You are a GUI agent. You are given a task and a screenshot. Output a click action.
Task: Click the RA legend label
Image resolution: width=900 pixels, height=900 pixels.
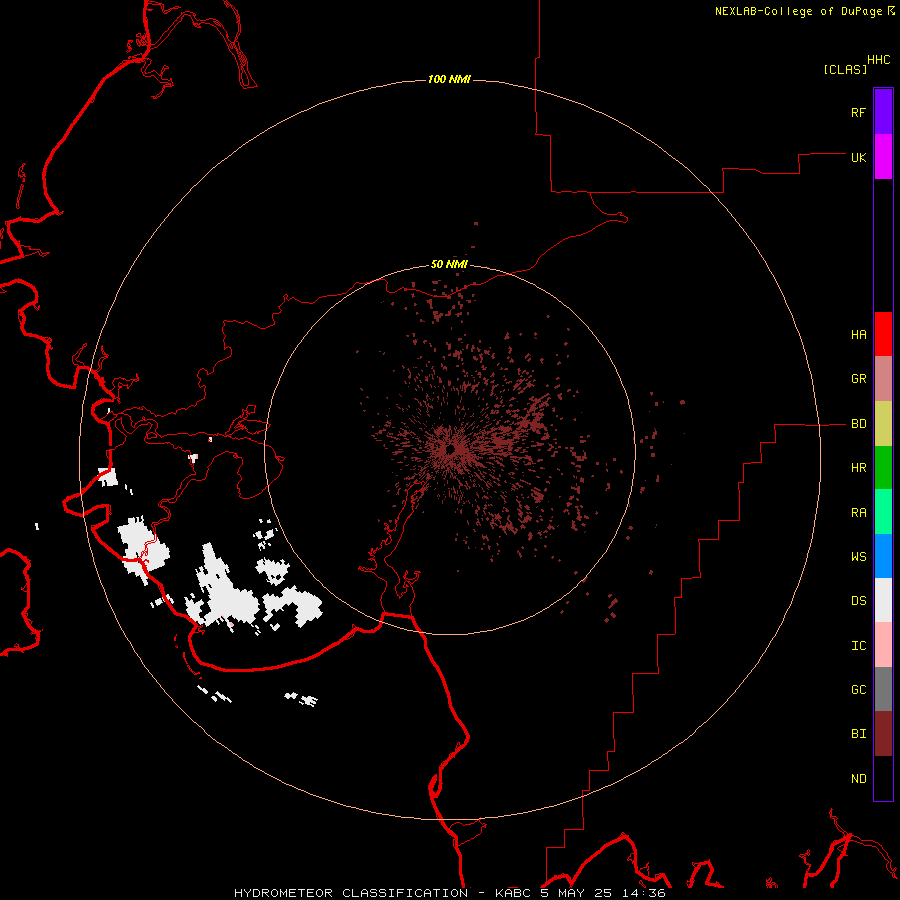858,513
